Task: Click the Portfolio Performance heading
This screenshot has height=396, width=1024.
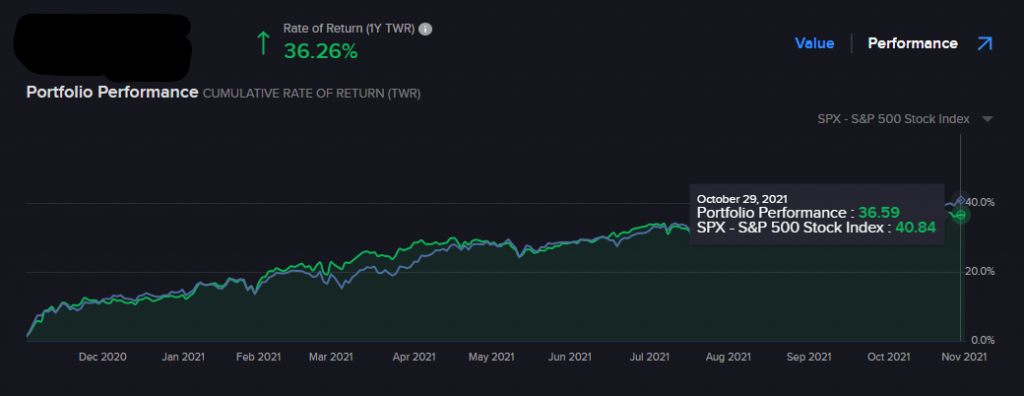Action: pos(112,92)
